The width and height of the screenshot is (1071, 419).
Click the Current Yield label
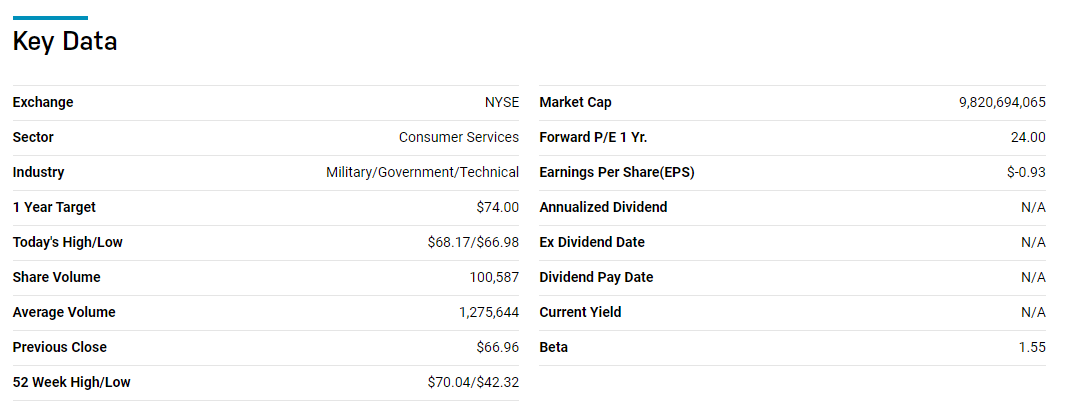pyautogui.click(x=580, y=312)
